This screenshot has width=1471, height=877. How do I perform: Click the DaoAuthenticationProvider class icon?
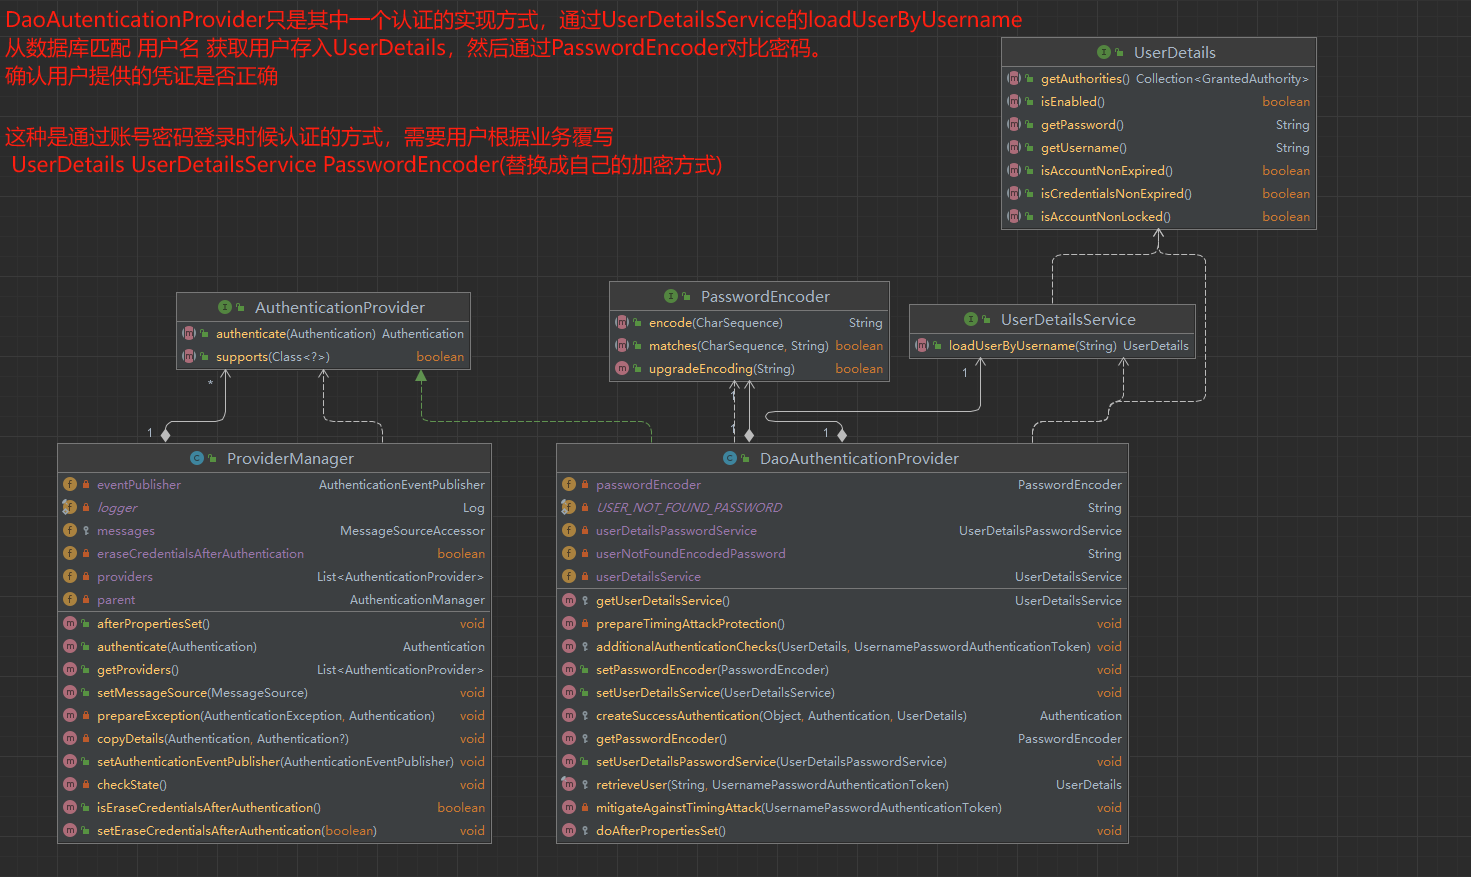point(730,458)
